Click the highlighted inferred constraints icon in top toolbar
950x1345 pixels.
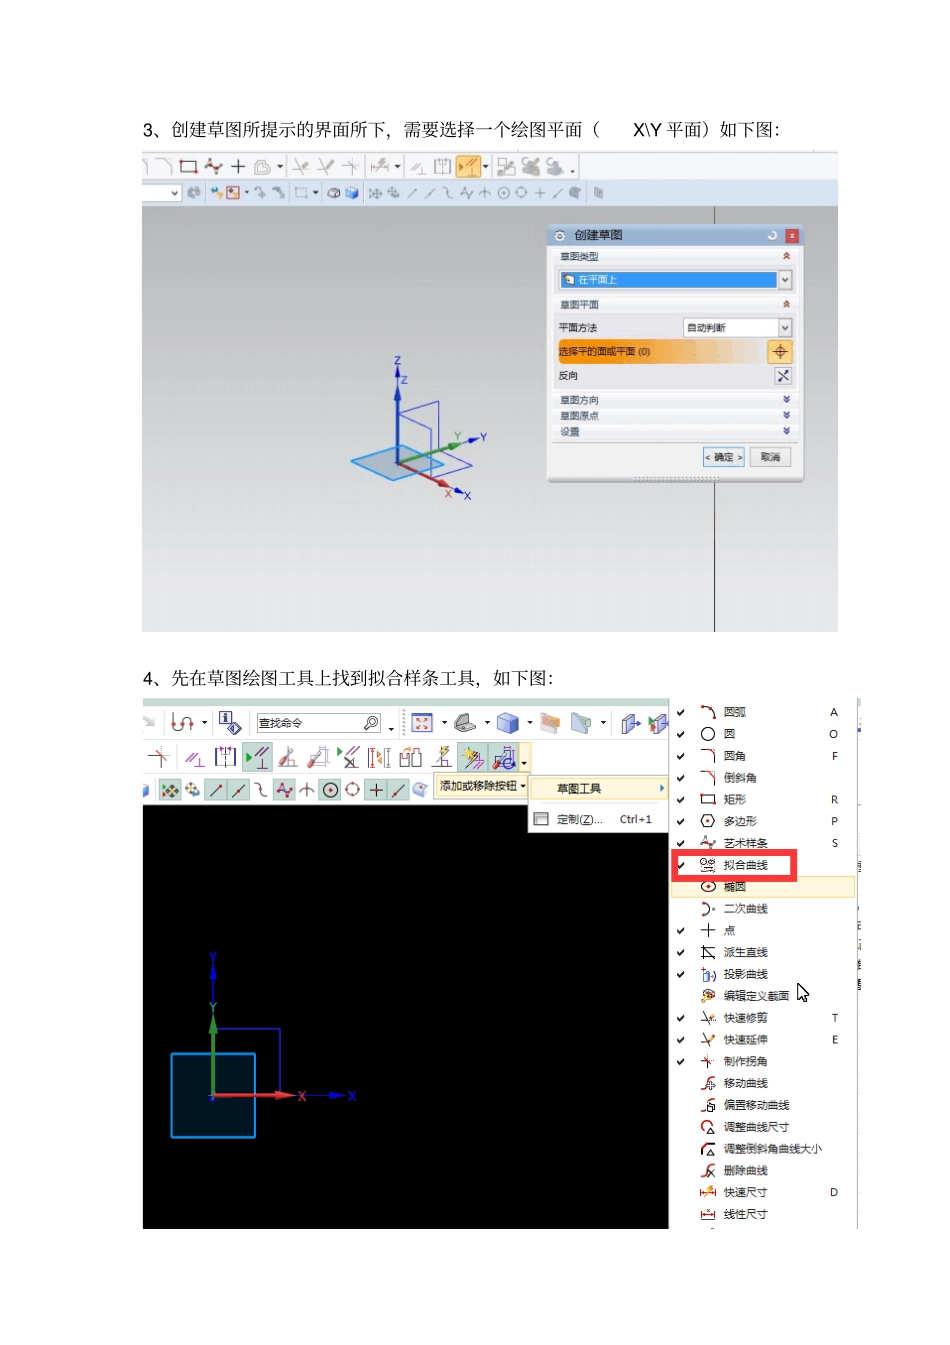pyautogui.click(x=468, y=166)
